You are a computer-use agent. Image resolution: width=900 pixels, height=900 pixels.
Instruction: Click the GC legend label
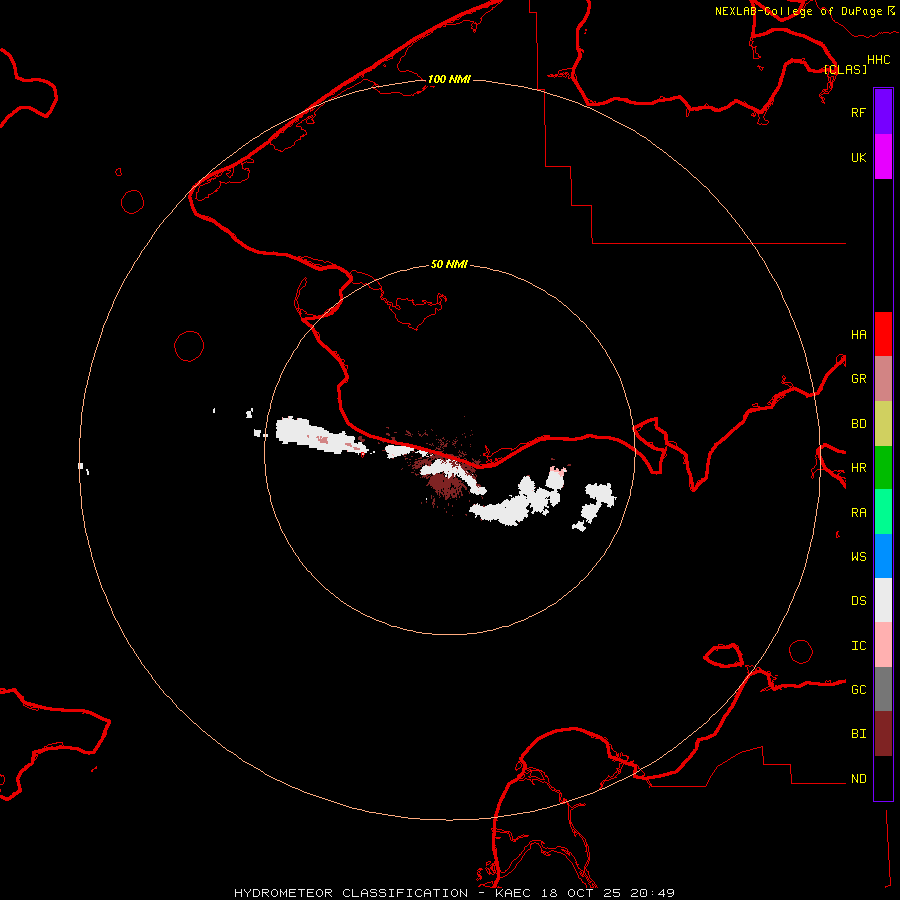858,689
